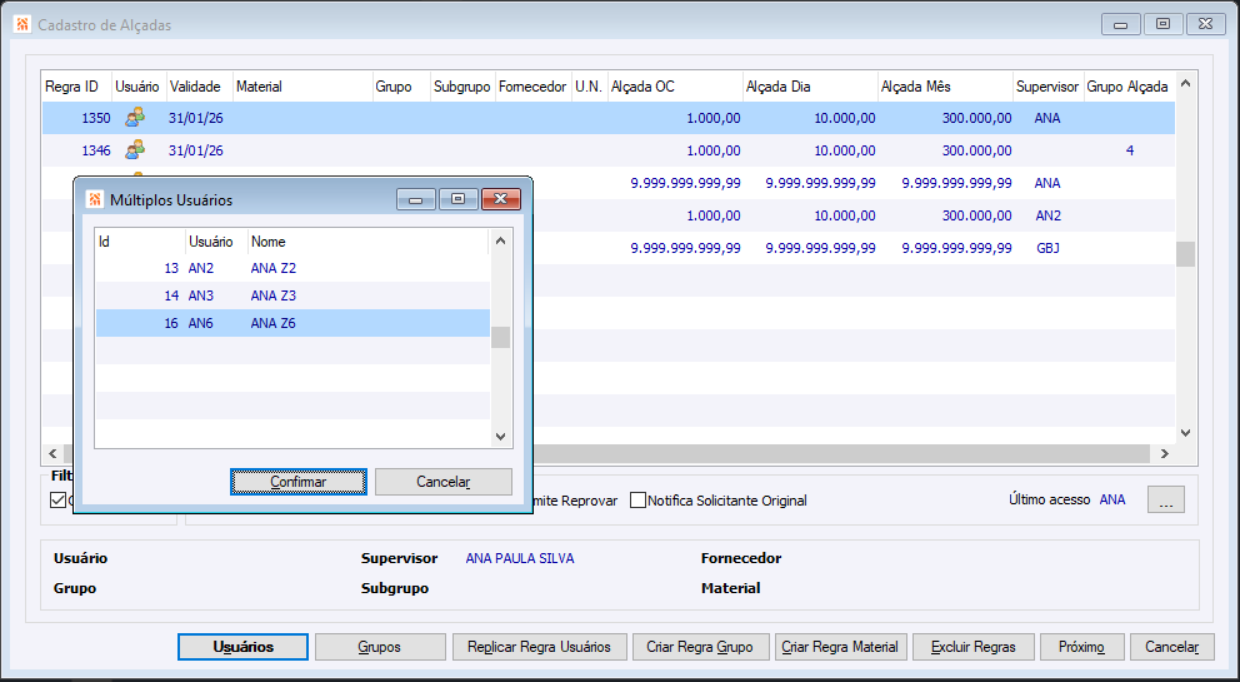The height and width of the screenshot is (682, 1240).
Task: Click supervisor AN2 cell in main grid
Action: point(1047,216)
